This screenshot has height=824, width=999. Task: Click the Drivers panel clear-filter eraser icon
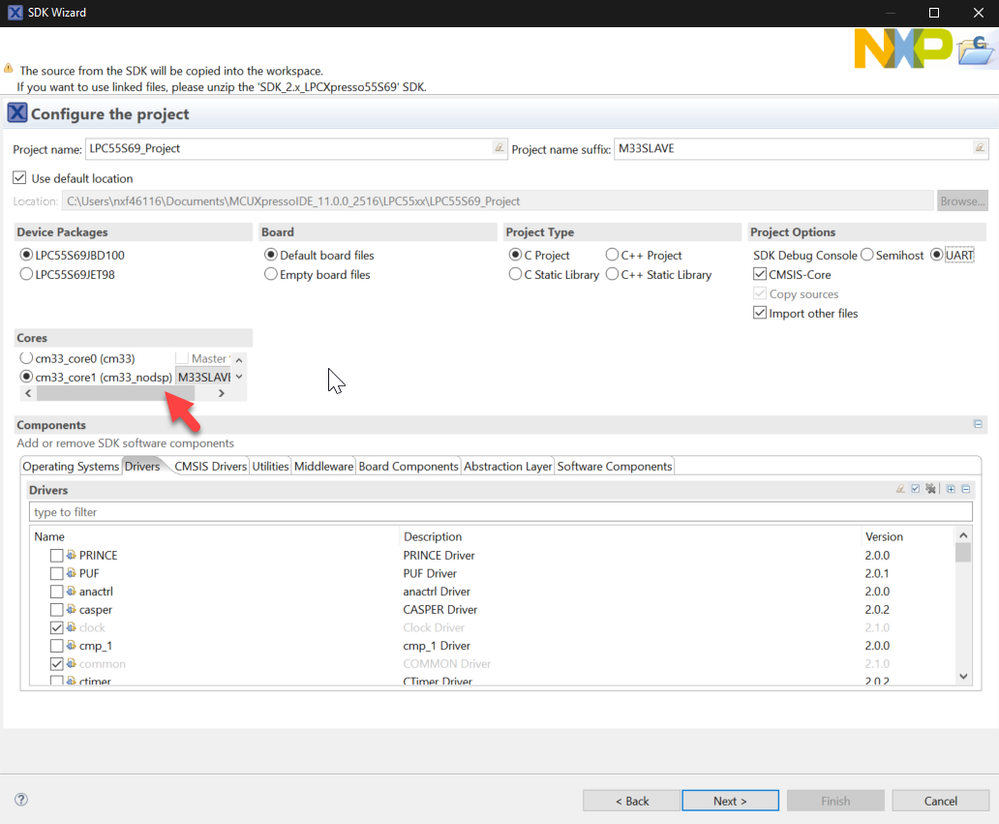point(900,489)
